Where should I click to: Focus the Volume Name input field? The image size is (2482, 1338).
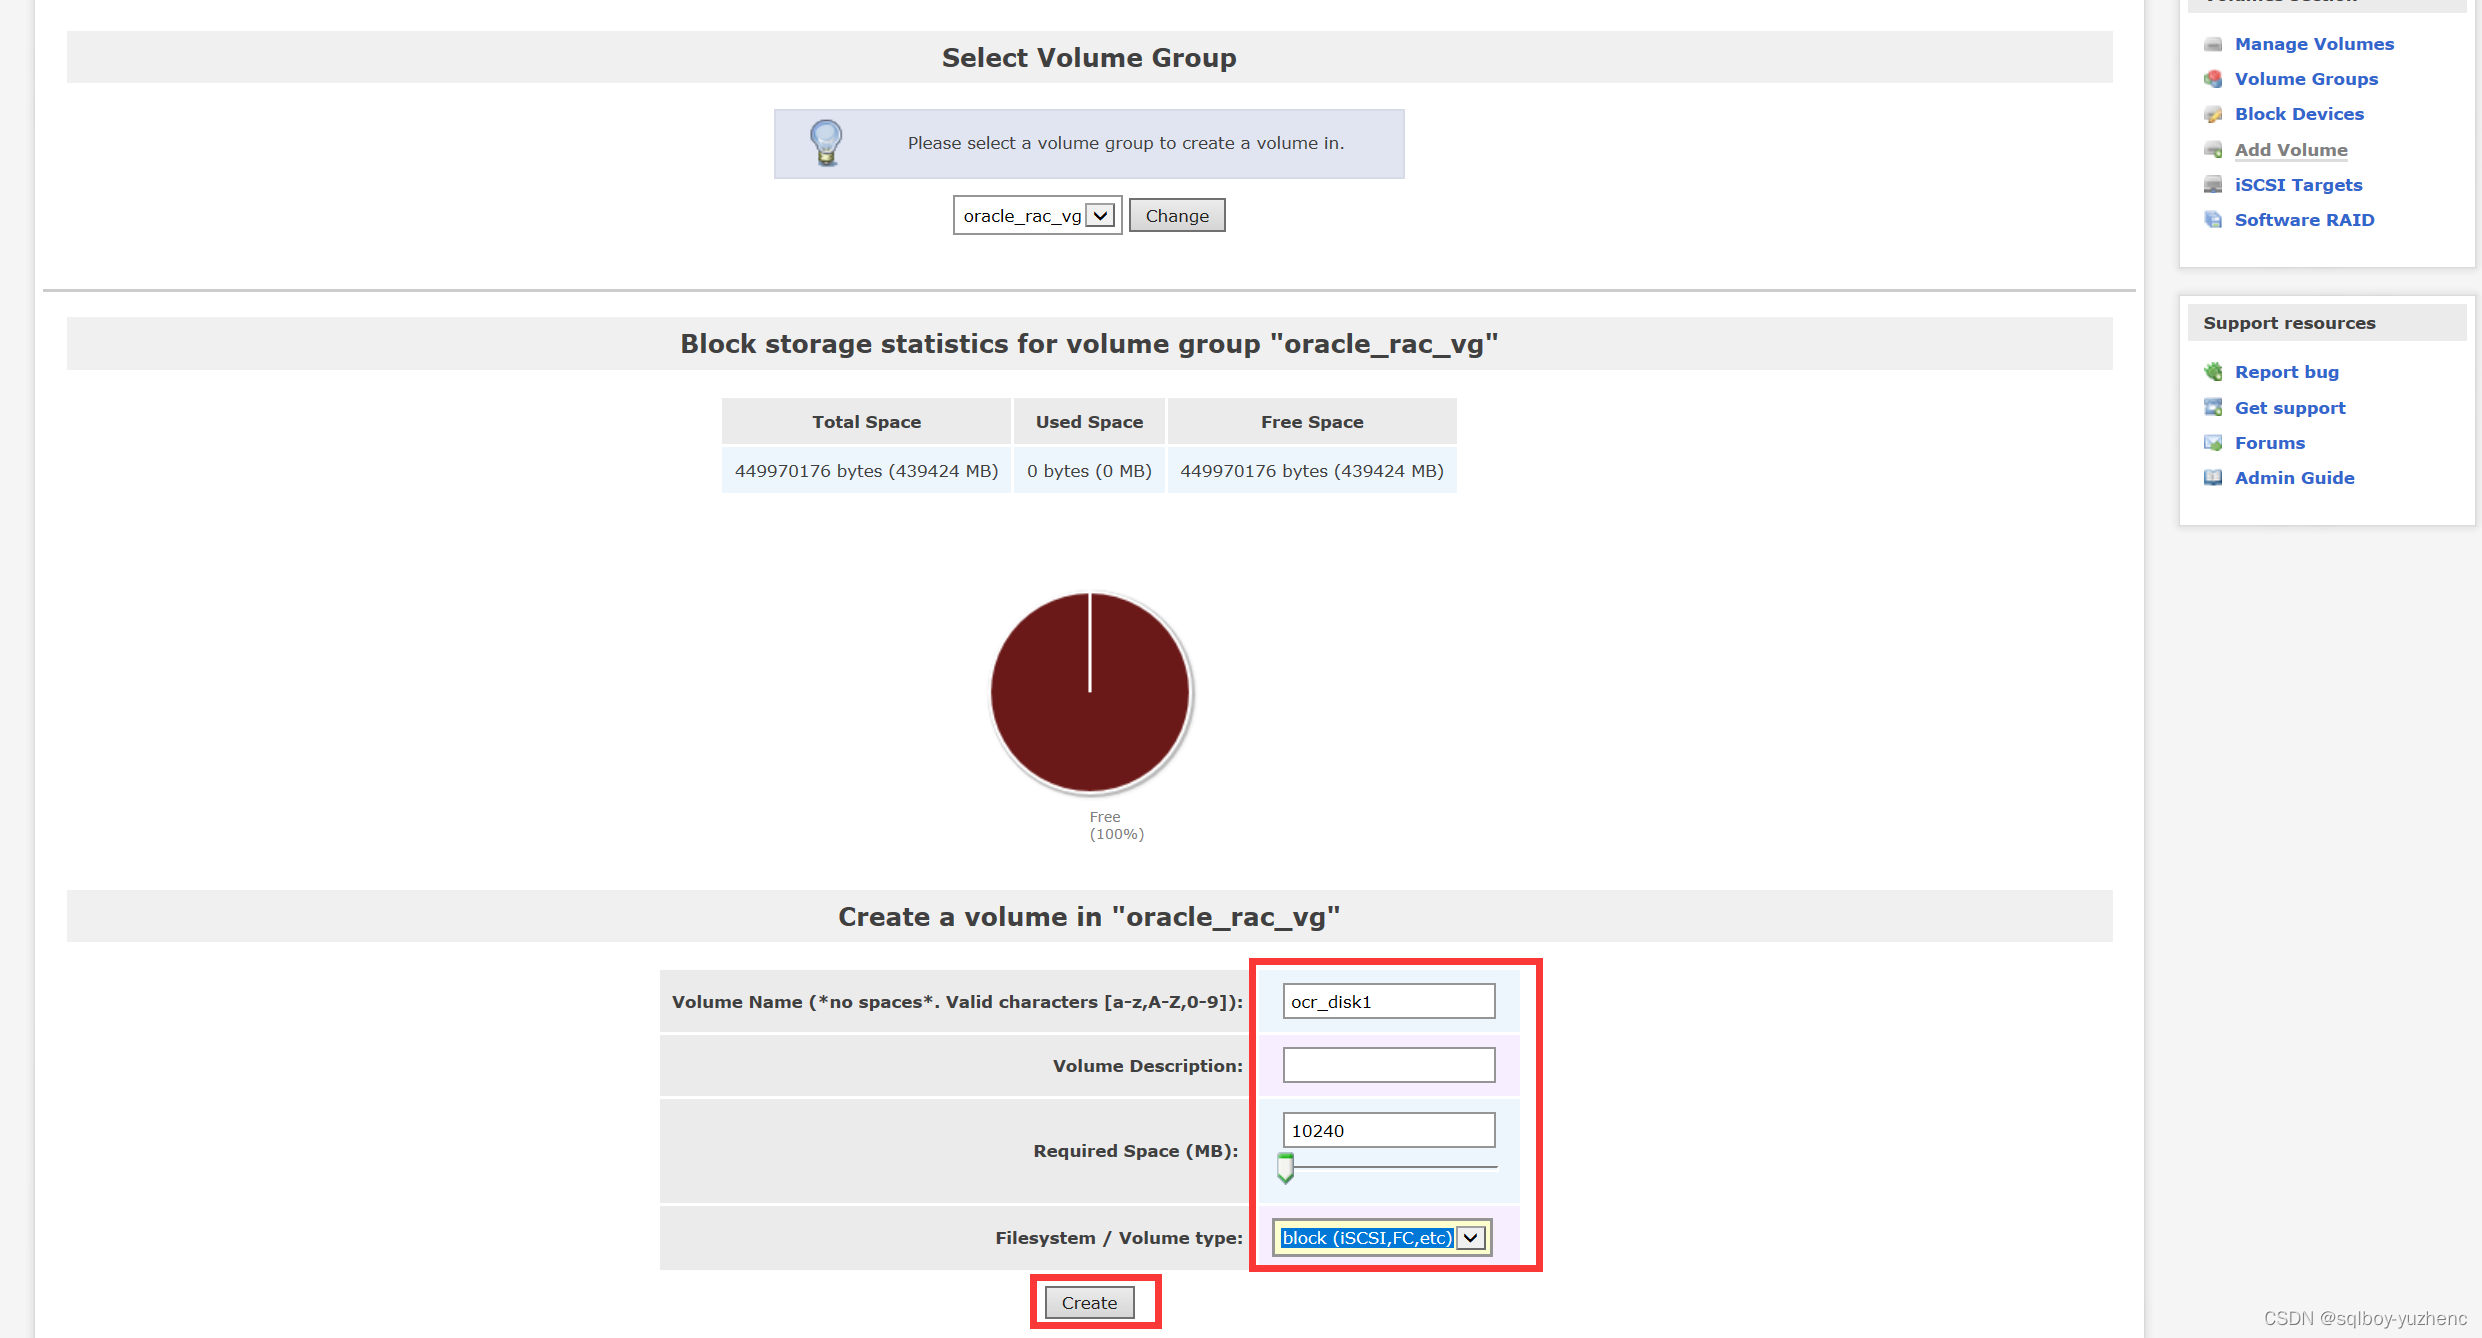click(x=1389, y=1001)
